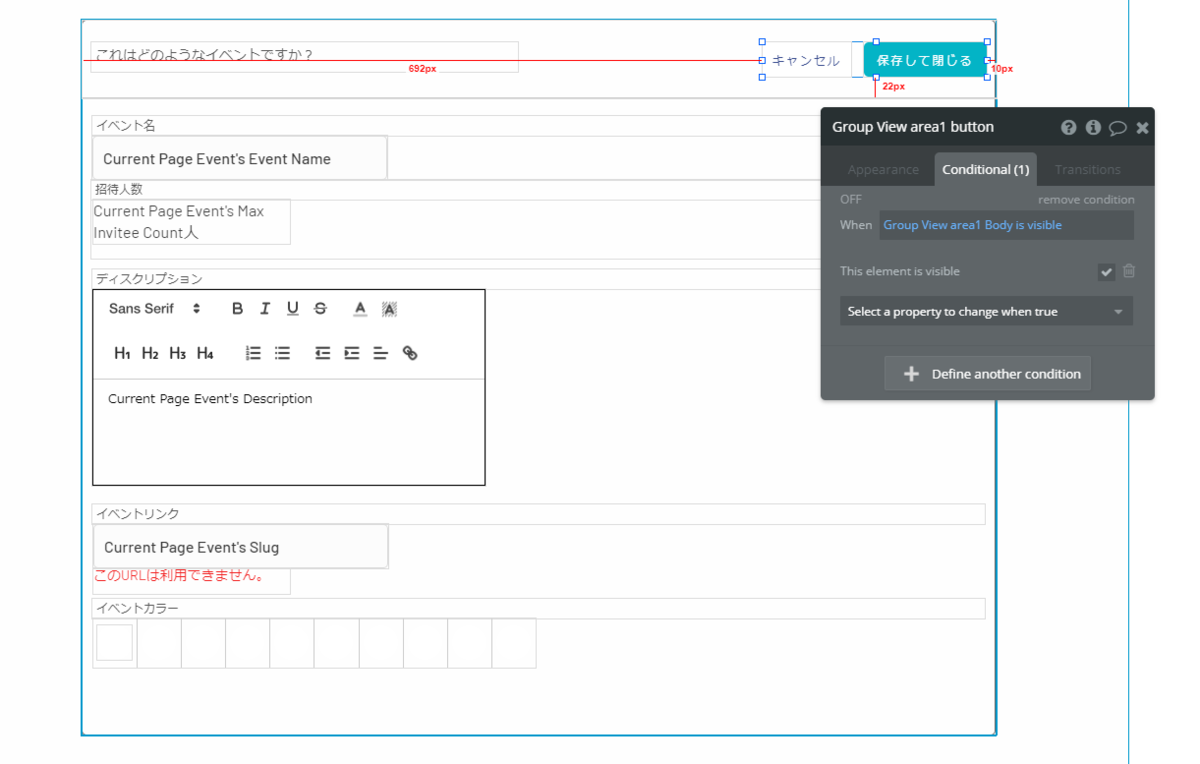
Task: Toggle underline formatting in the editor
Action: (292, 309)
